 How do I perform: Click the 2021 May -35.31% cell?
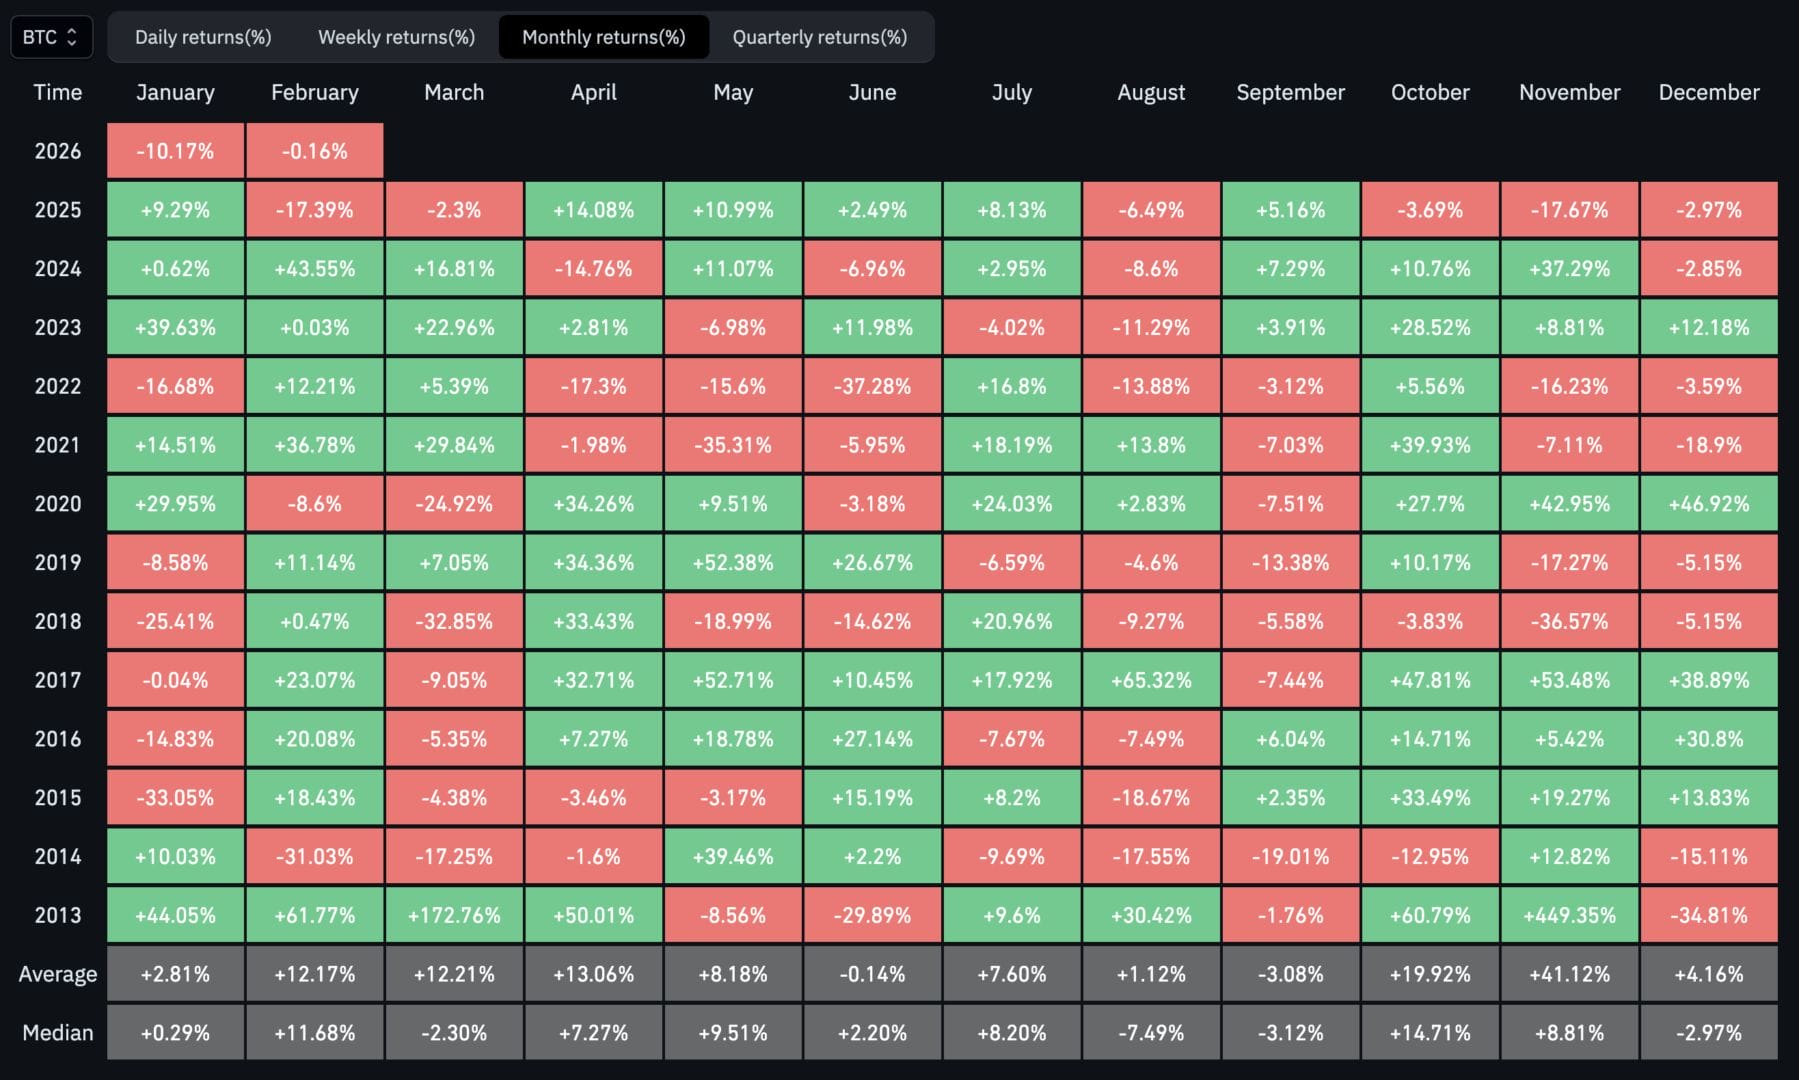coord(733,445)
